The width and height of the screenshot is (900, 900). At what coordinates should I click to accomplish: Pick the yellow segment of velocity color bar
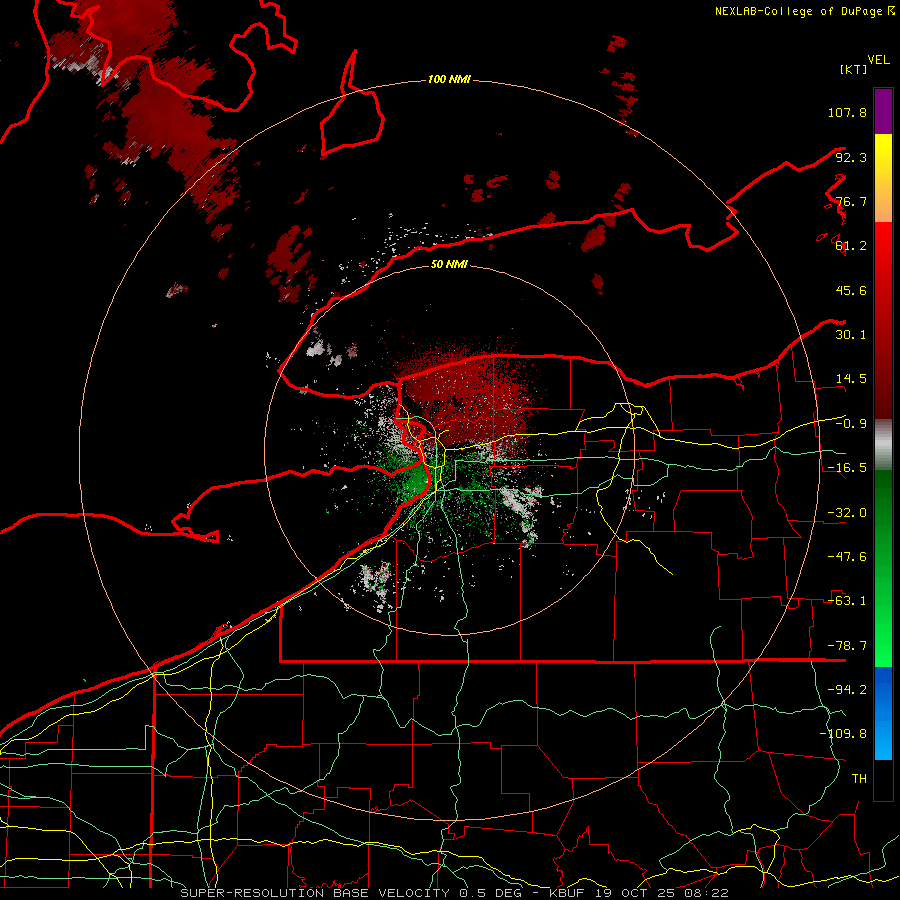click(883, 178)
